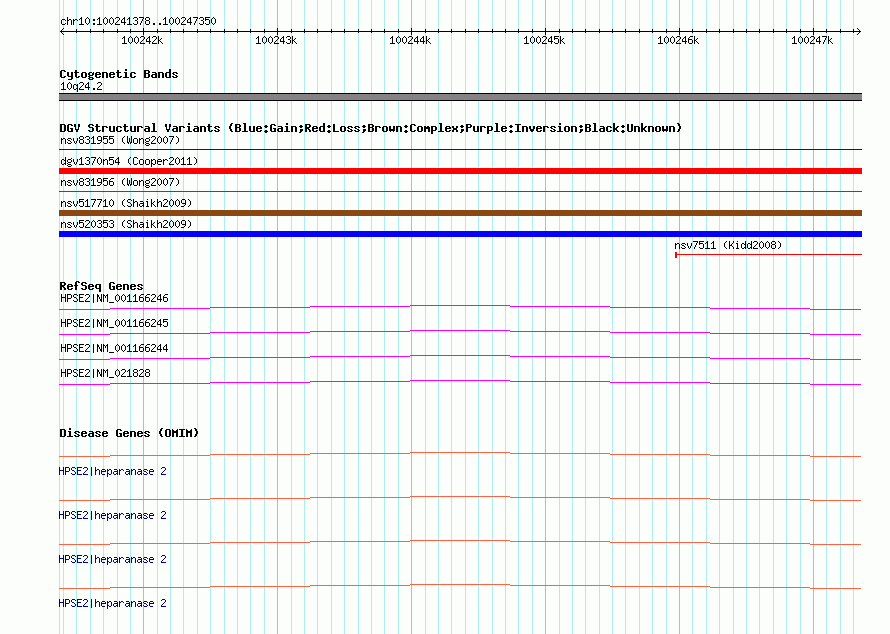Click the magenta NM_021828 gene line

coord(460,383)
